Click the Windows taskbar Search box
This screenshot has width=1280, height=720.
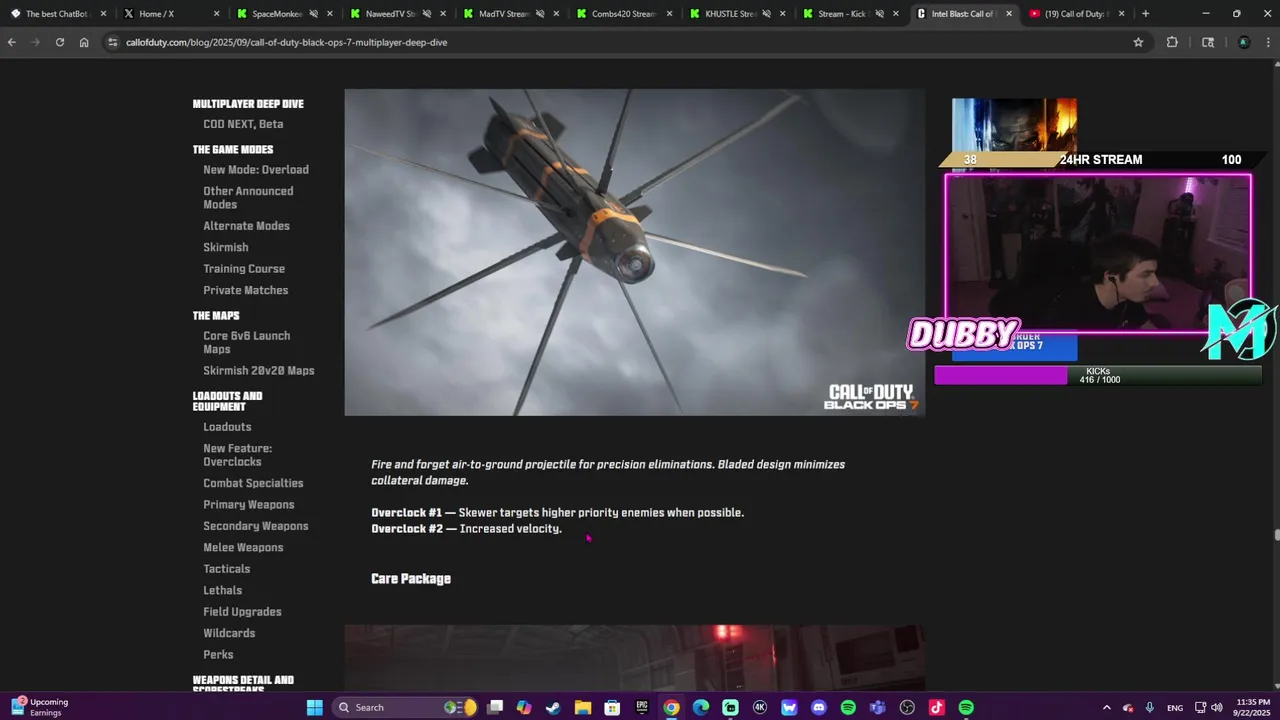[x=404, y=707]
